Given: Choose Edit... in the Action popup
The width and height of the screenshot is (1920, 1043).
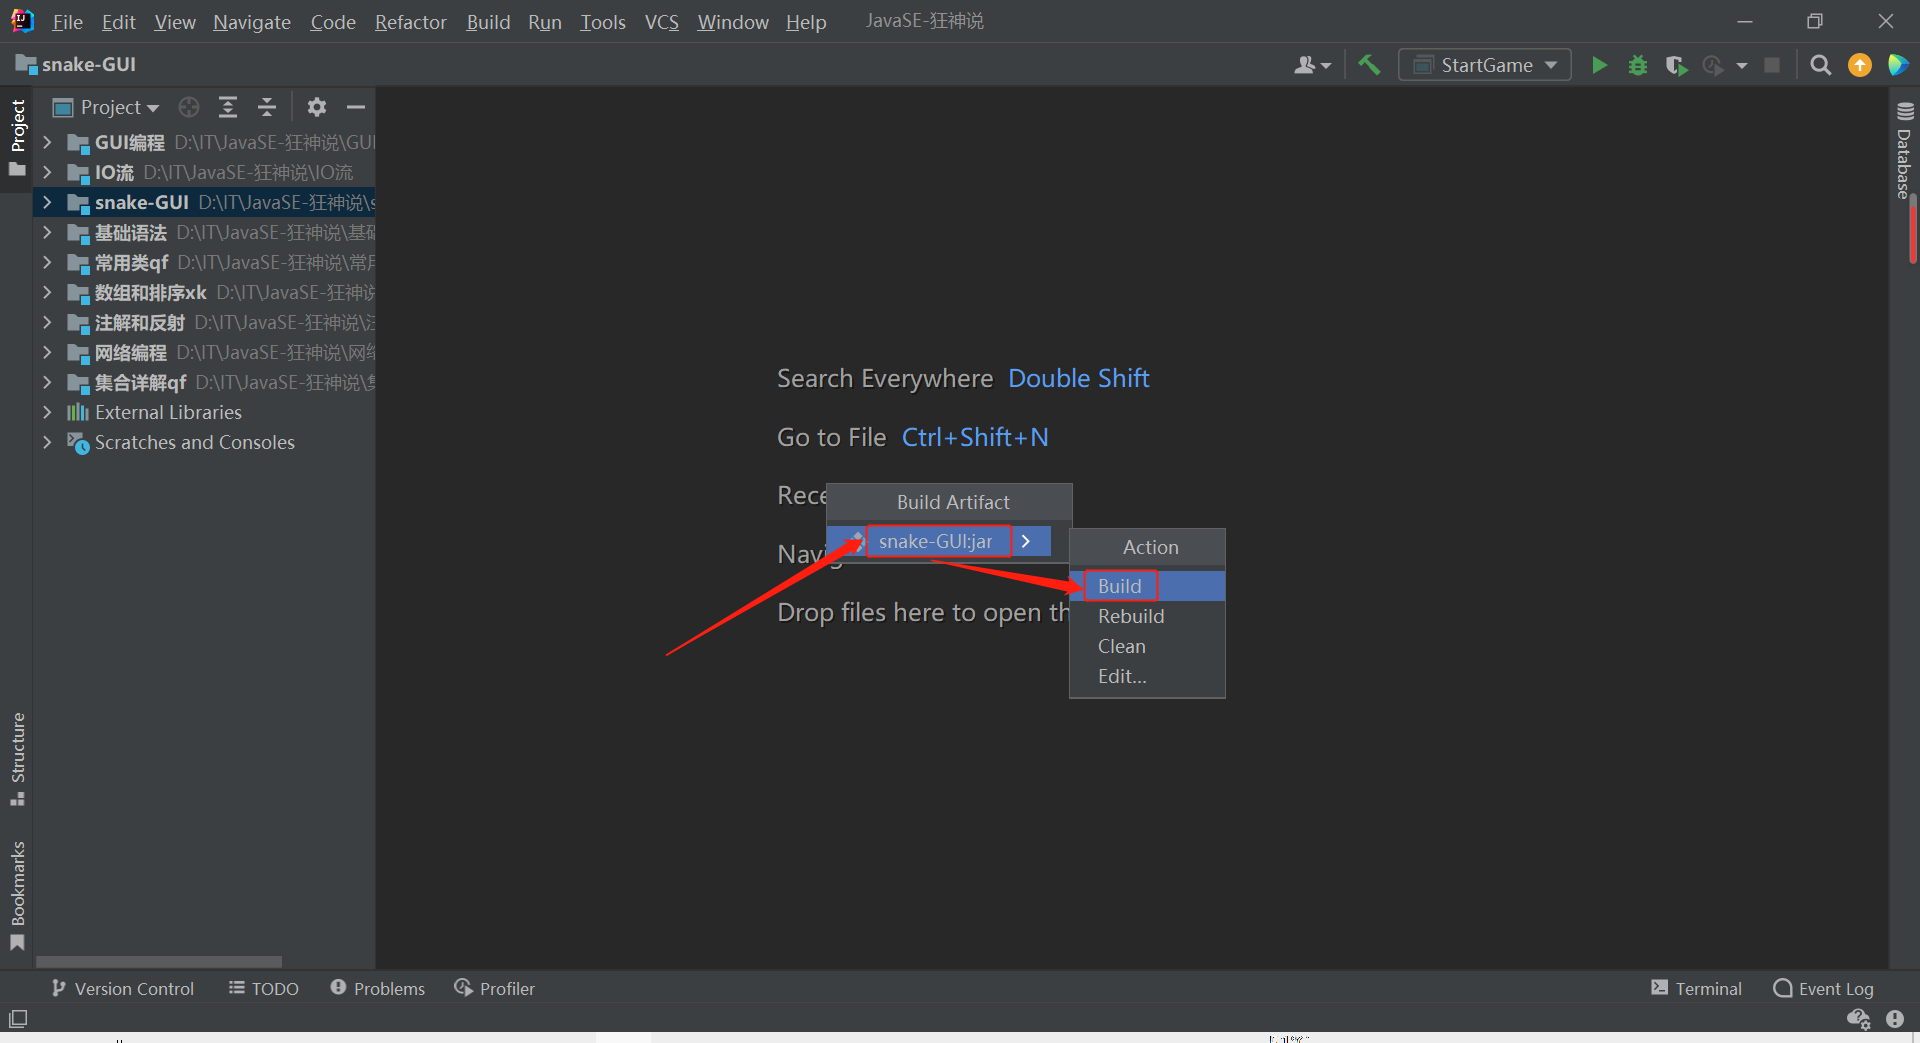Looking at the screenshot, I should [1147, 676].
